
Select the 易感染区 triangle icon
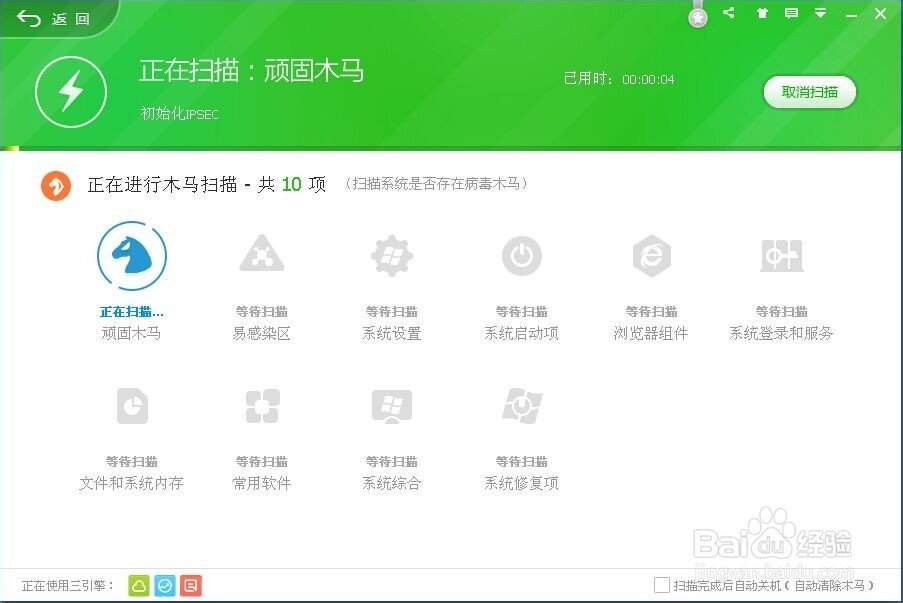coord(261,254)
